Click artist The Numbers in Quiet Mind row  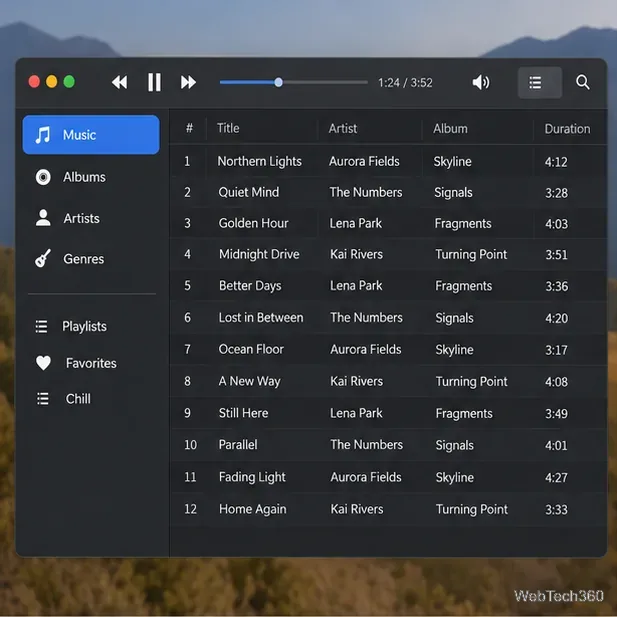pyautogui.click(x=366, y=192)
